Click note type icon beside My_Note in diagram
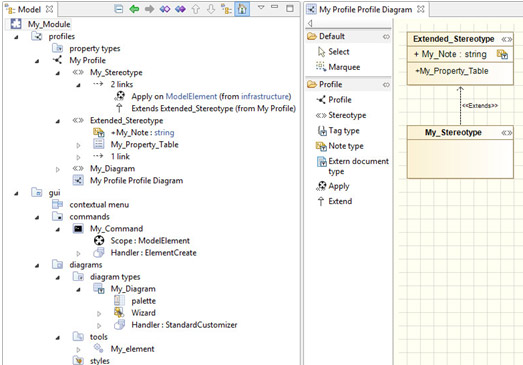 (x=502, y=54)
